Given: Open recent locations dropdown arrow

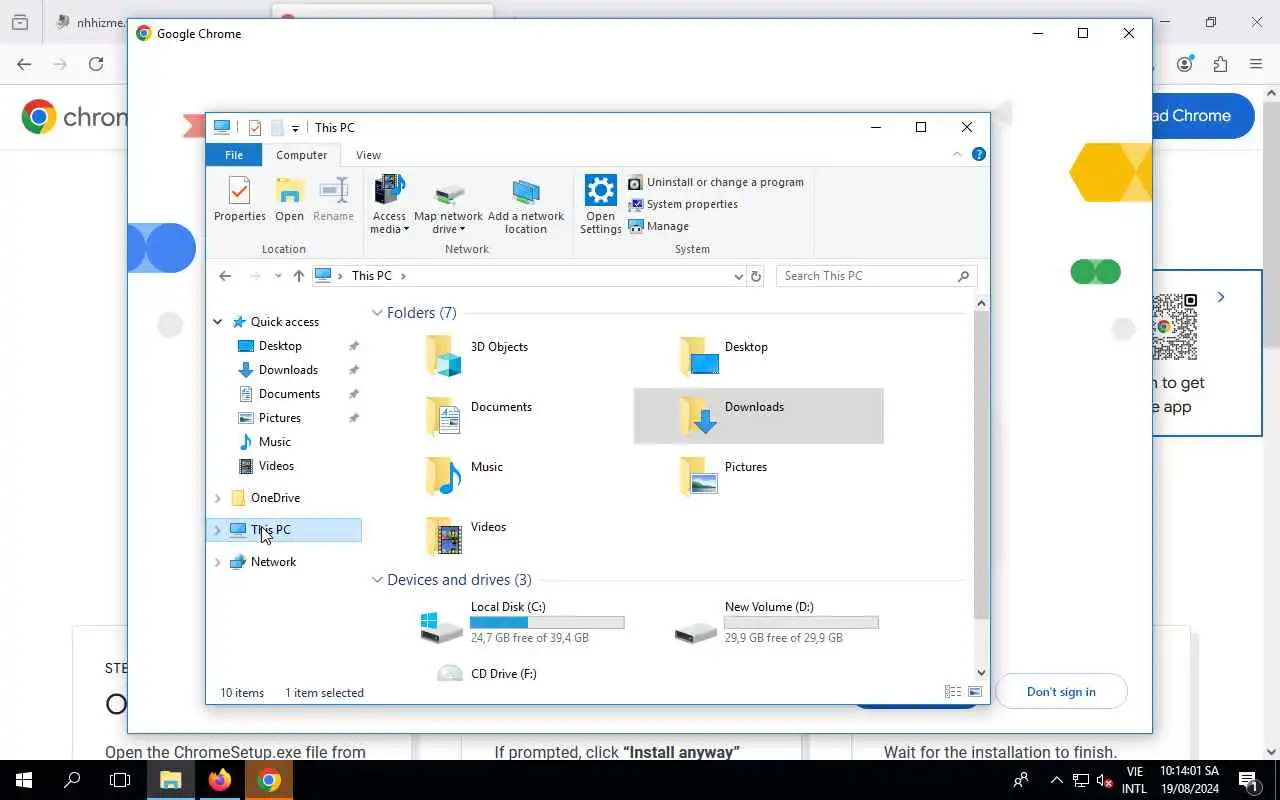Looking at the screenshot, I should pos(278,276).
